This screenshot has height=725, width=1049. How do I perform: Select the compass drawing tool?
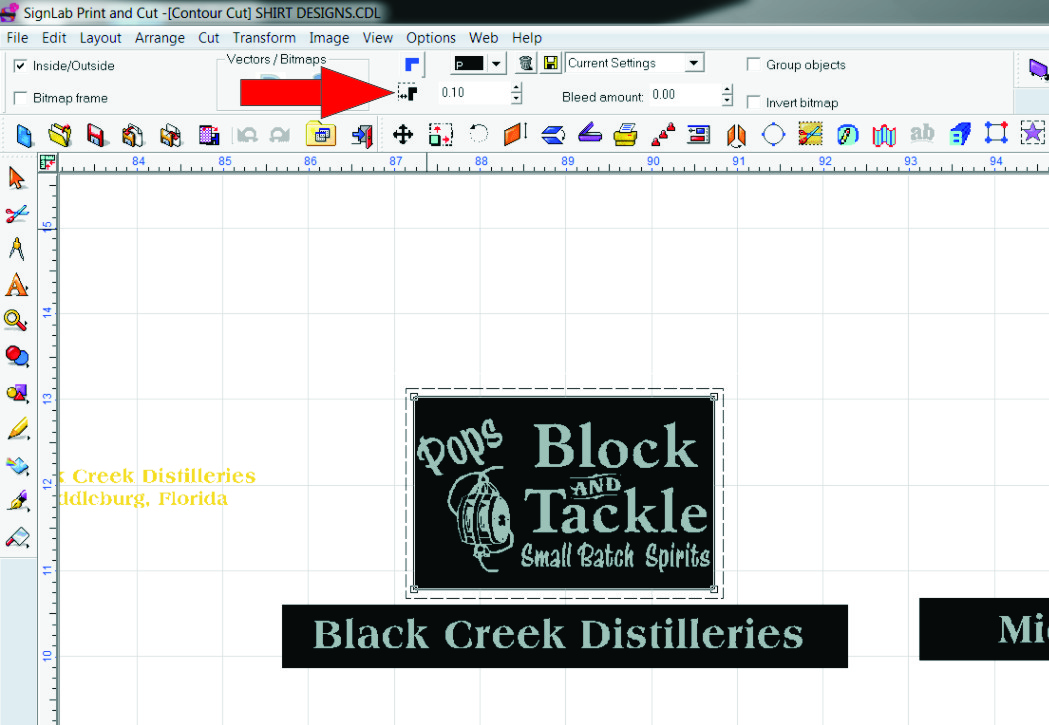tap(17, 249)
